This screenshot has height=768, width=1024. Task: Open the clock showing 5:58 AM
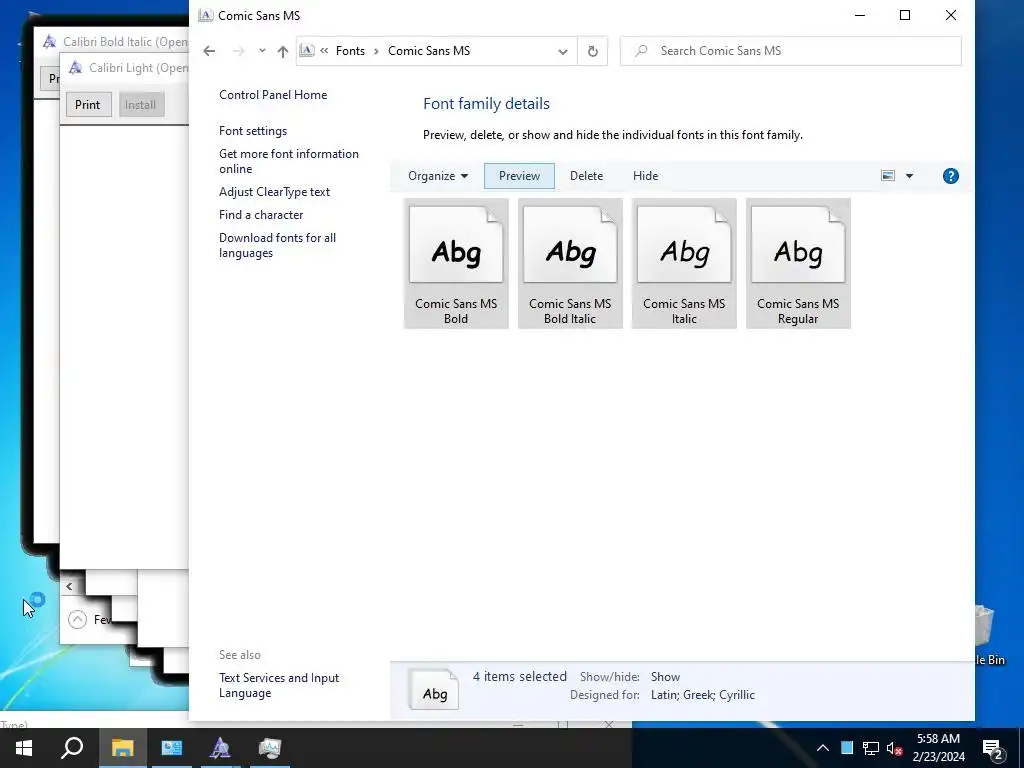938,748
